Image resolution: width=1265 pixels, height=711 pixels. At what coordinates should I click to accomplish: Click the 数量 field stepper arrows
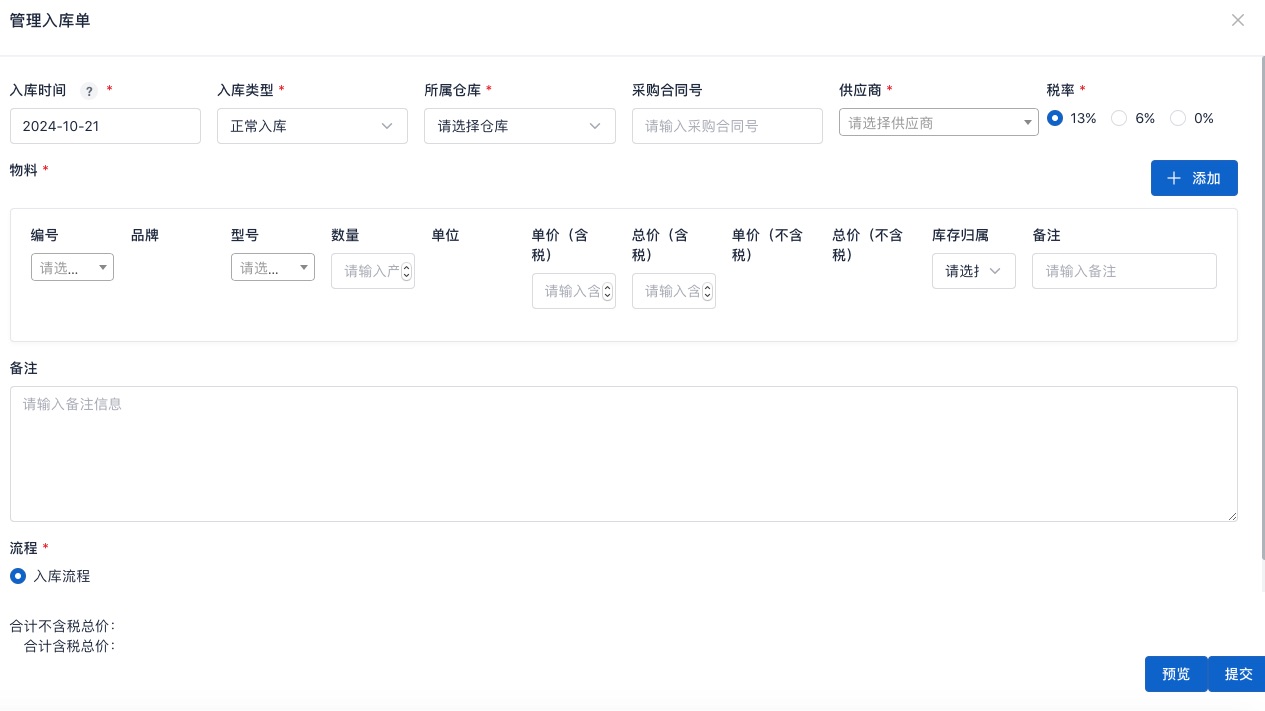[406, 271]
